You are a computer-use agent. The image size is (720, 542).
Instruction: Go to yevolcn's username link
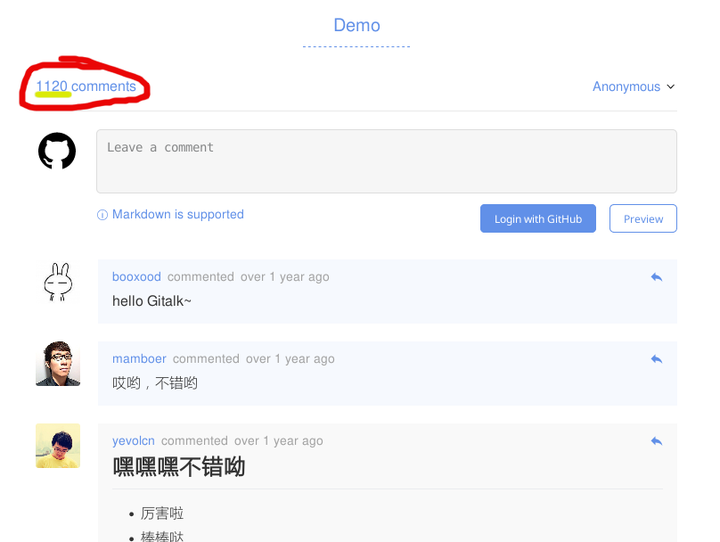click(133, 441)
